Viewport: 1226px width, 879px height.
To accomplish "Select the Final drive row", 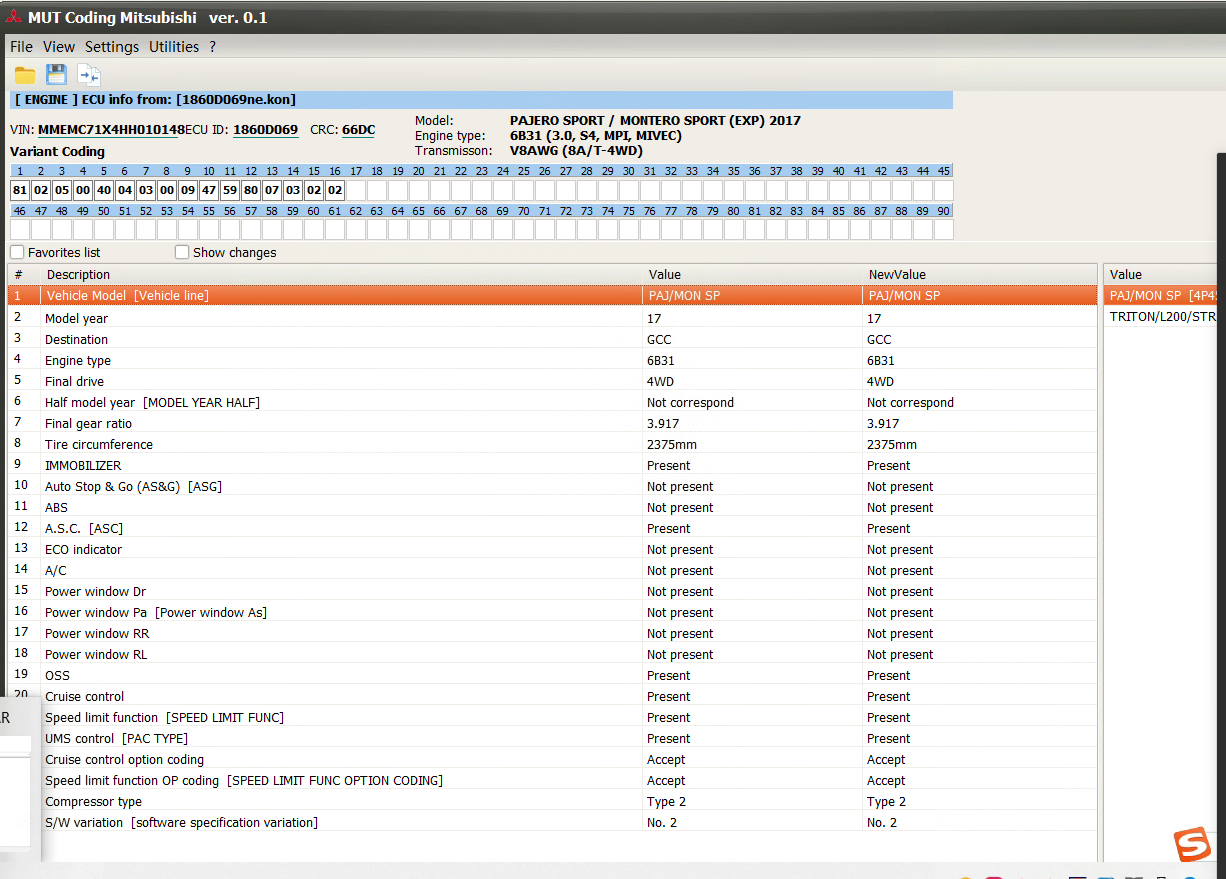I will (x=552, y=381).
